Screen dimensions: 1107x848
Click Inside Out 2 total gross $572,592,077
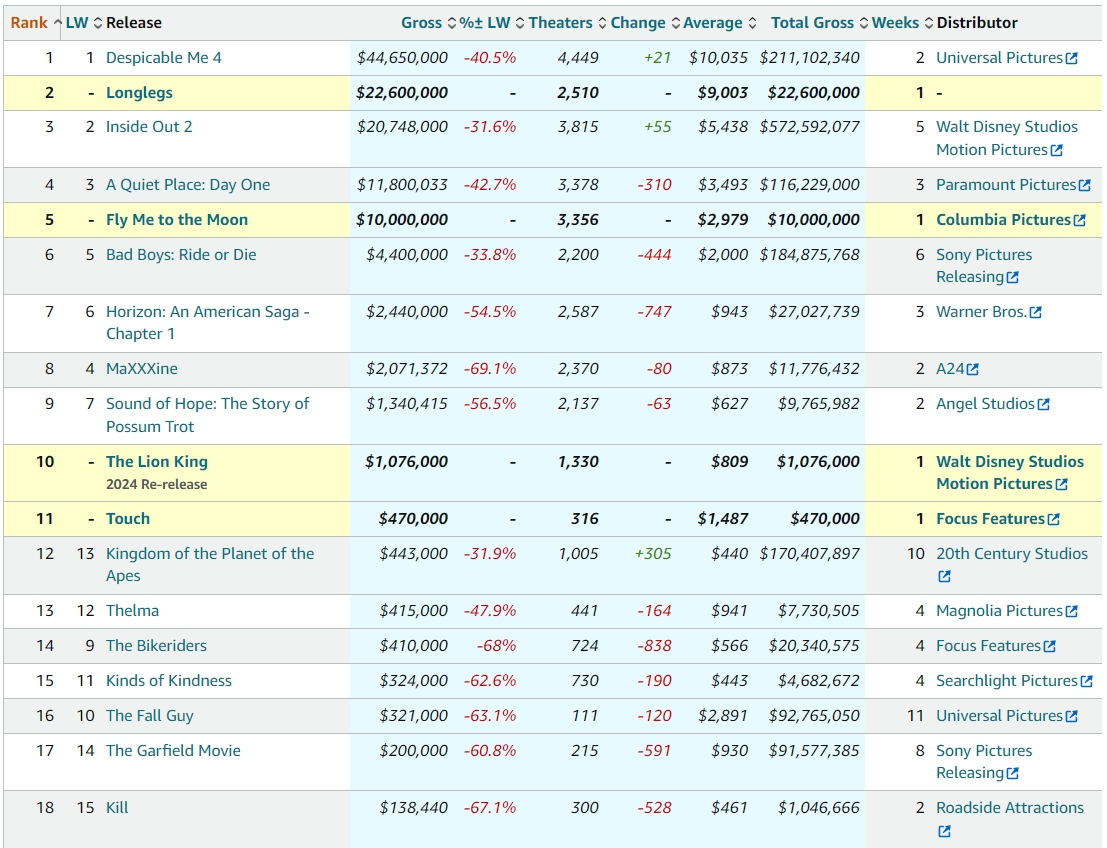coord(810,127)
